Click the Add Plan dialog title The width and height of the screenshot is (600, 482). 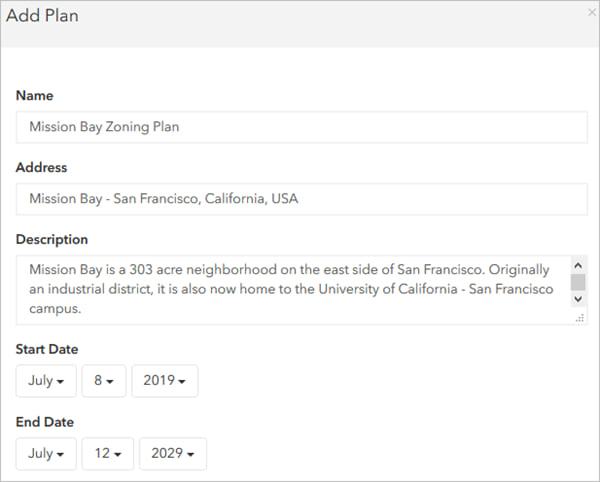(x=43, y=16)
